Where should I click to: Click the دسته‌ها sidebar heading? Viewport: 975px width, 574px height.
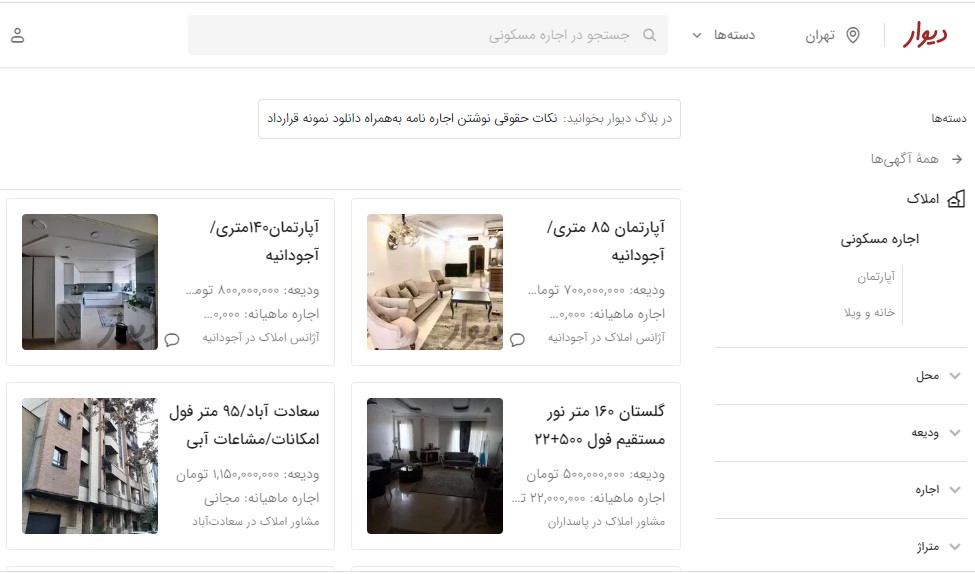(x=949, y=118)
